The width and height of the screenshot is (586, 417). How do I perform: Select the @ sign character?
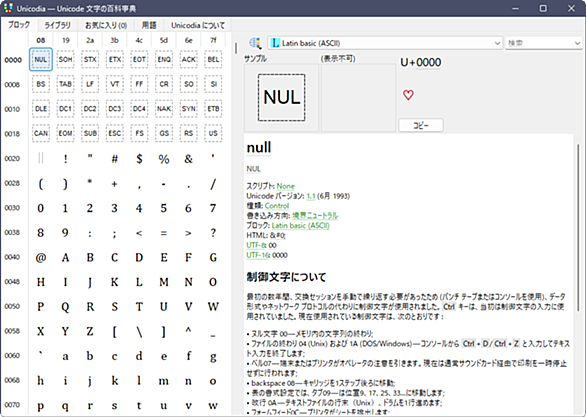pos(41,257)
